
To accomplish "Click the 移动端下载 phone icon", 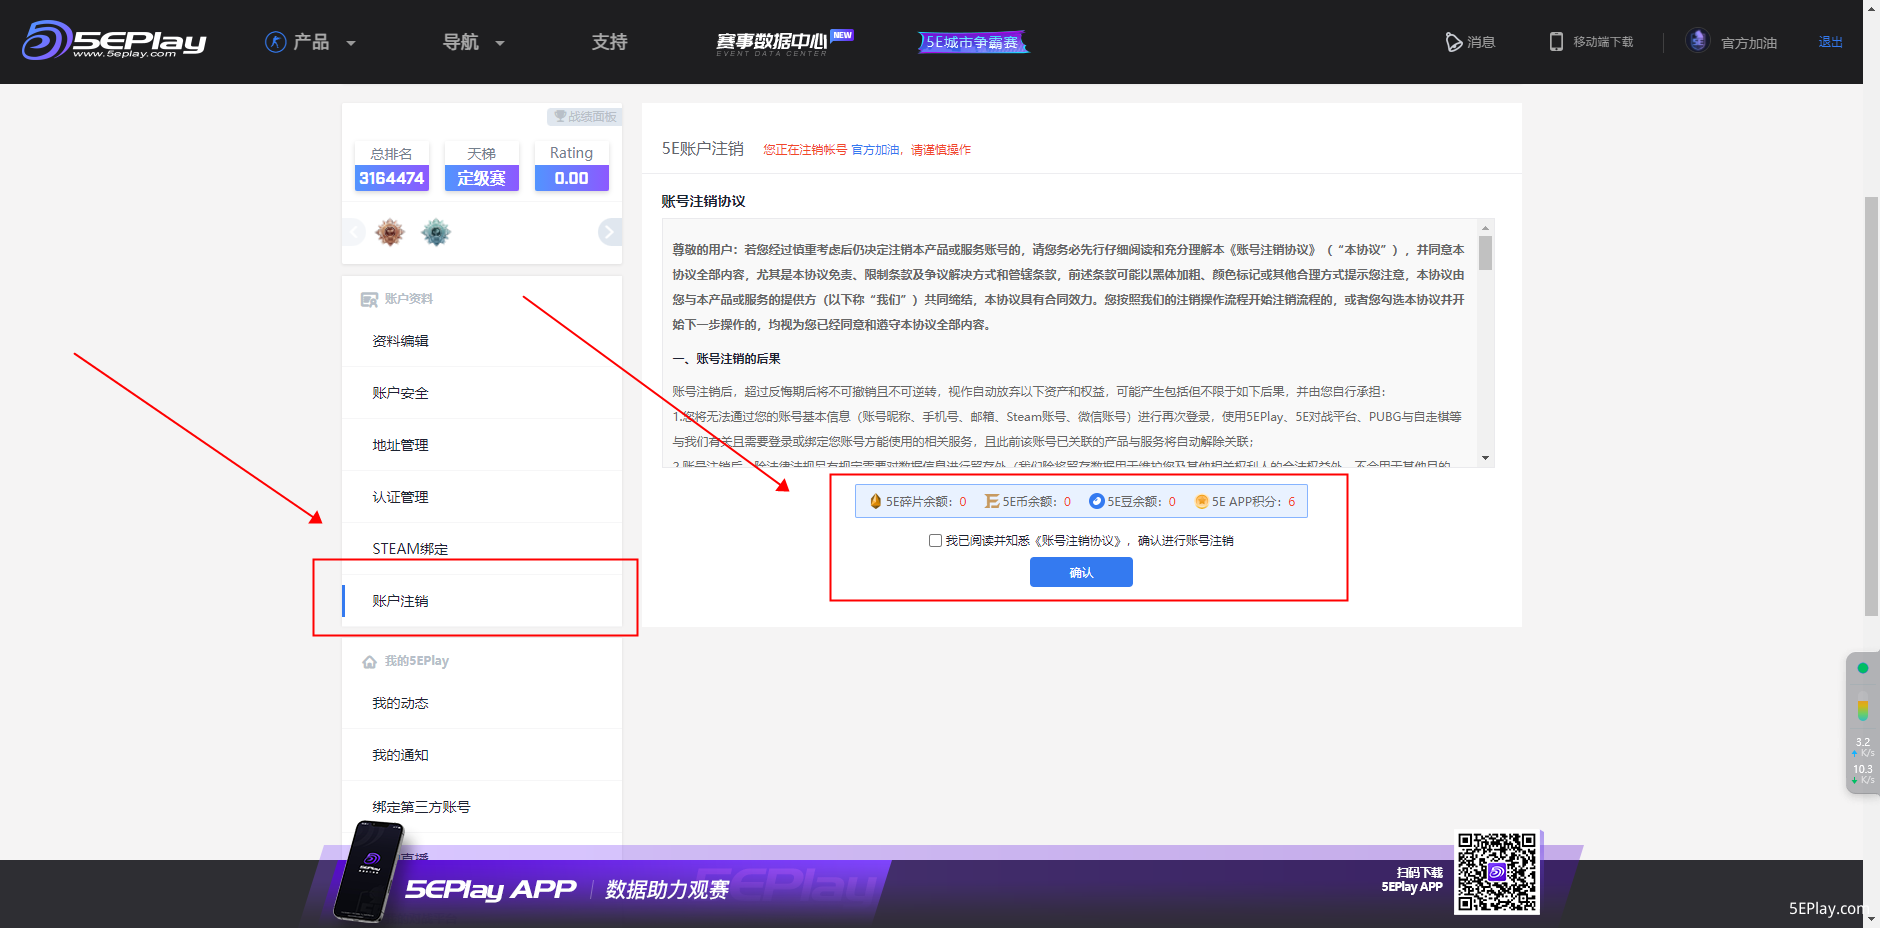I will [x=1556, y=42].
